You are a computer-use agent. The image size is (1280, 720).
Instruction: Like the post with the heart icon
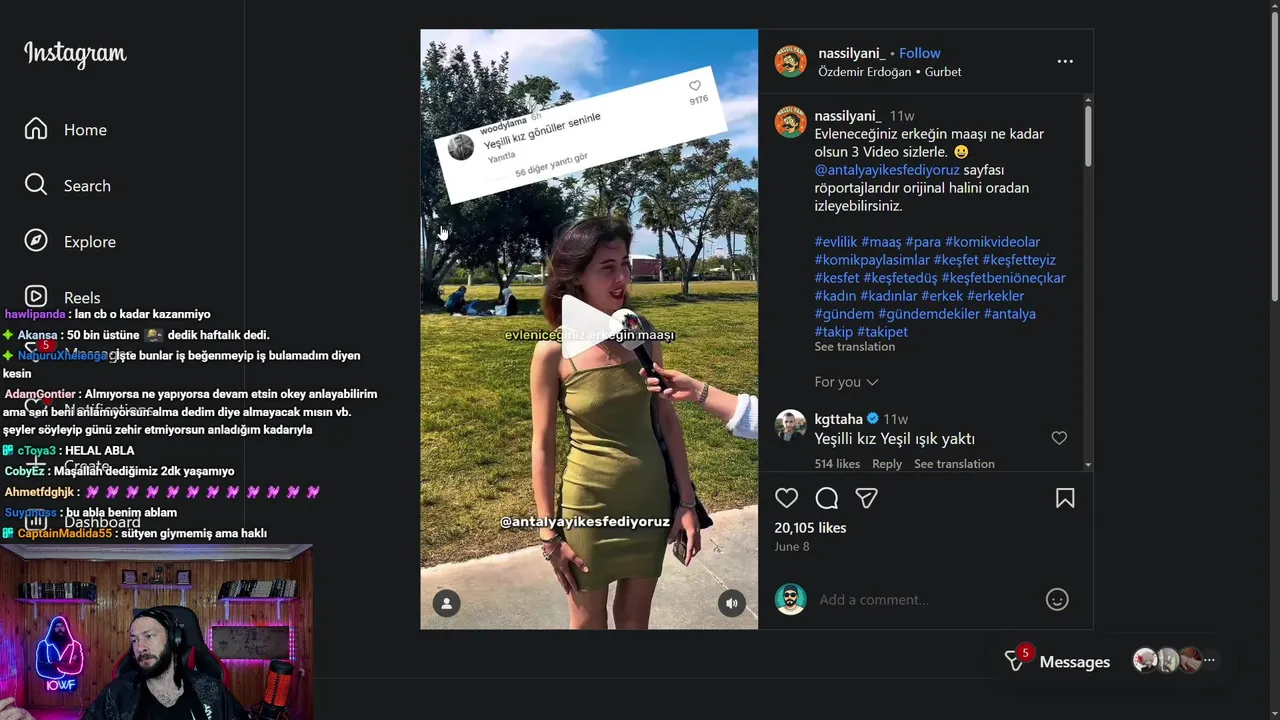coord(787,498)
